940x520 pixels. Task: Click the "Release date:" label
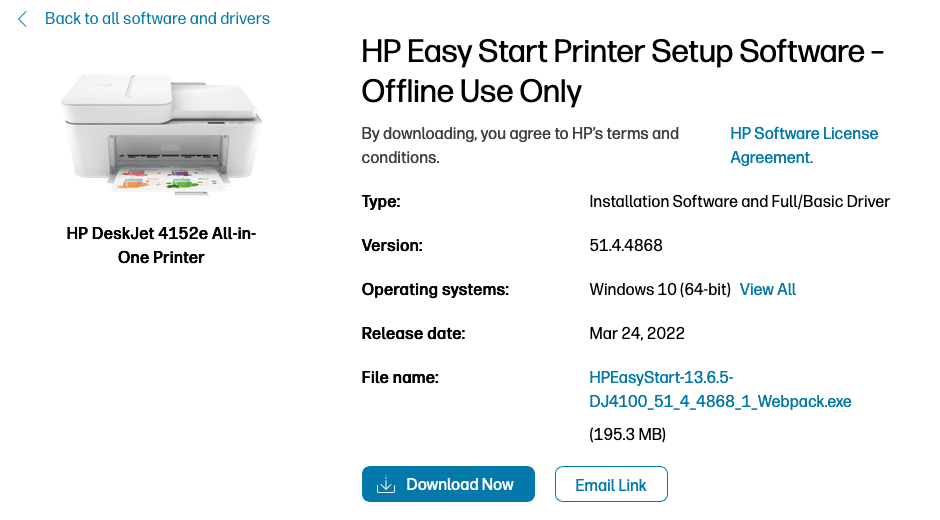pyautogui.click(x=413, y=334)
